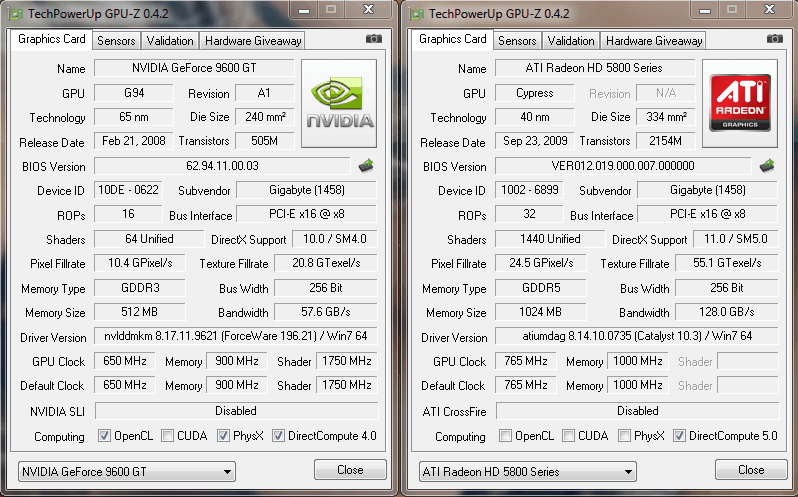Click the ATI CrossFire Disabled field

(x=637, y=411)
